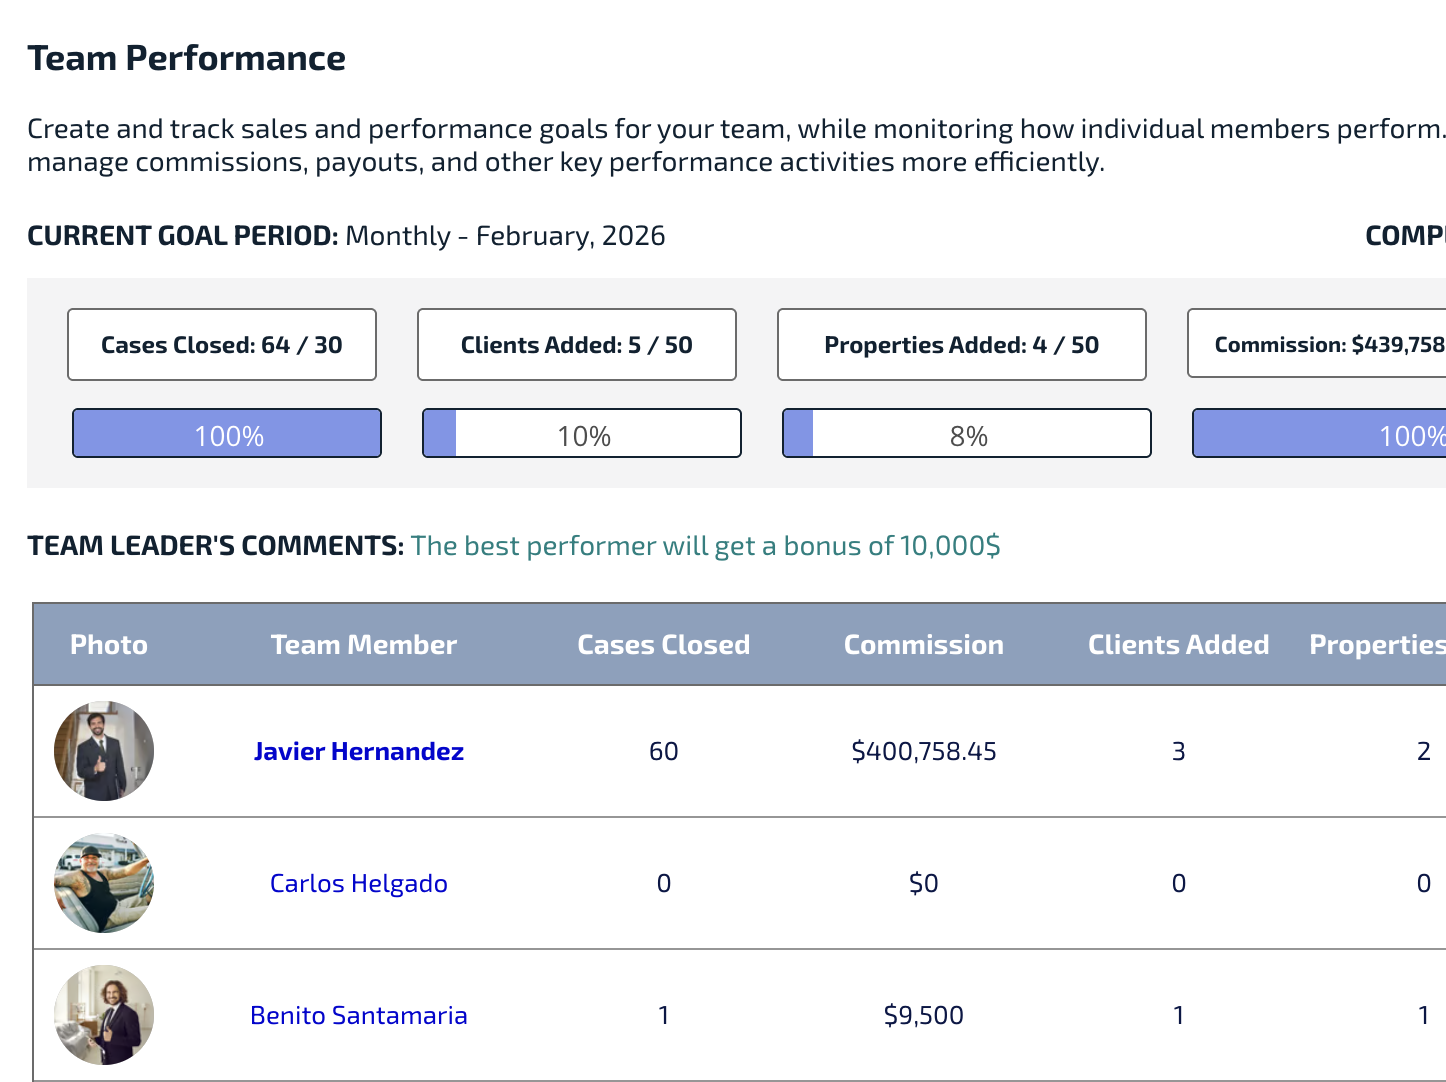
Task: Select the Clients Added 5 / 50 box
Action: (x=577, y=345)
